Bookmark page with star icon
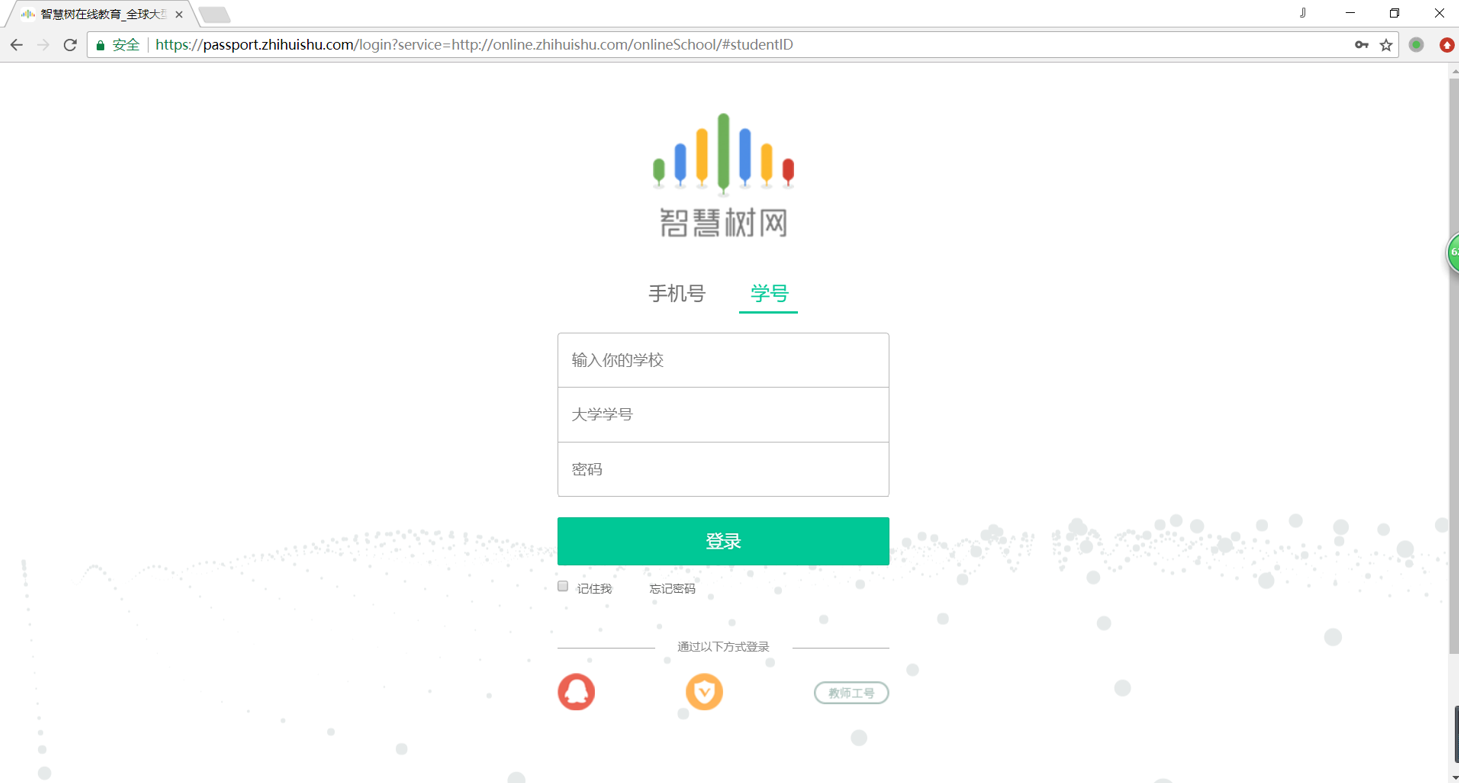This screenshot has height=783, width=1459. [1386, 45]
